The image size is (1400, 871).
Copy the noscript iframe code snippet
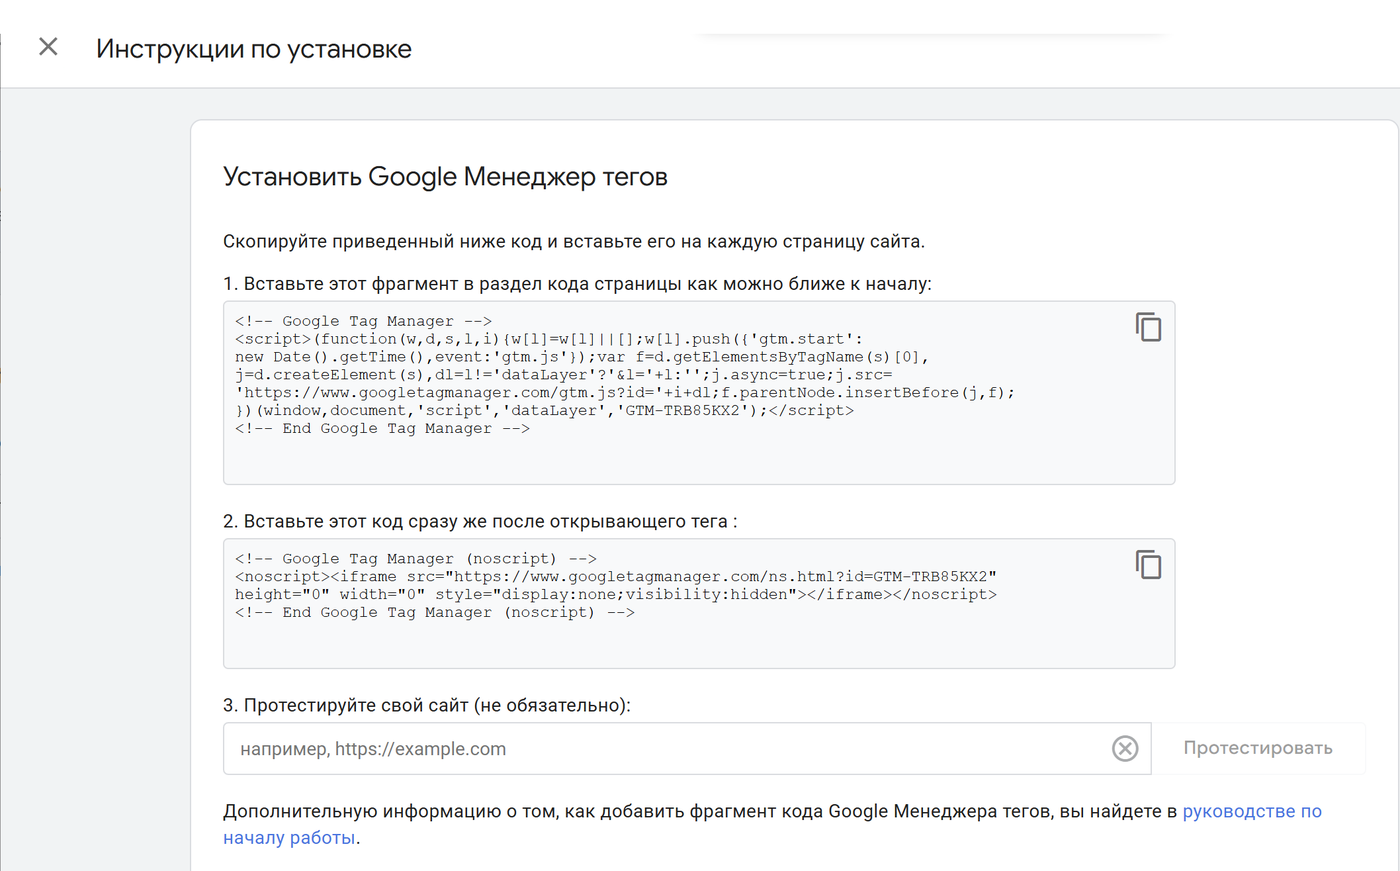[1148, 565]
